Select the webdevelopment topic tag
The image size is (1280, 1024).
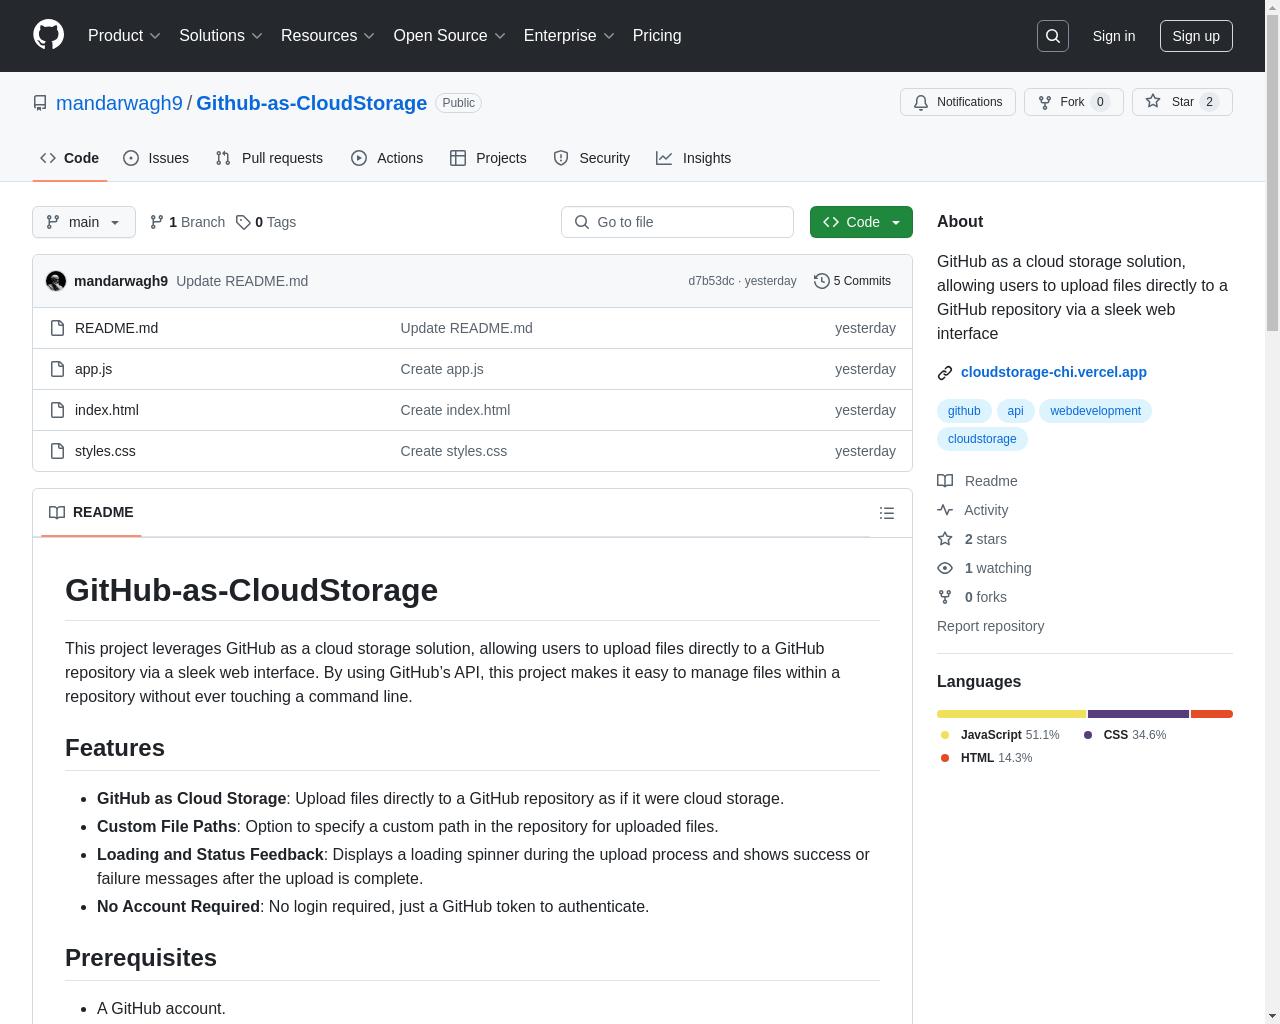[x=1095, y=411]
